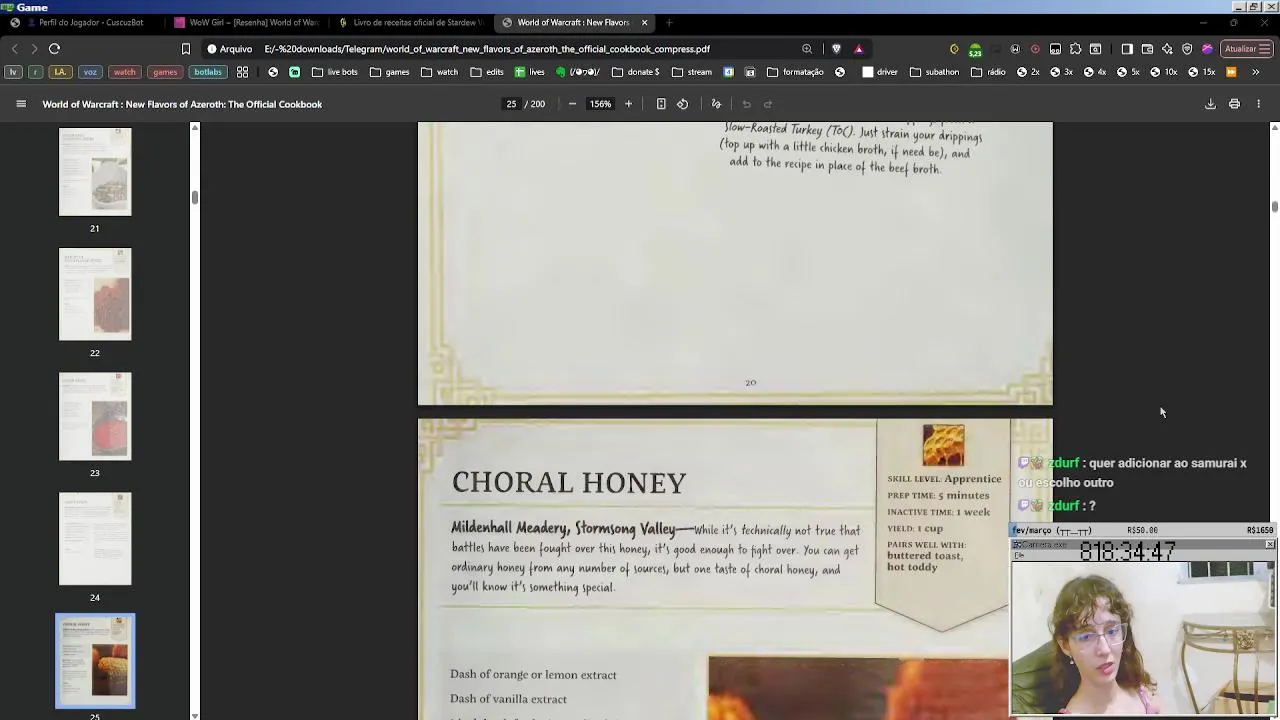1280x720 pixels.
Task: Zoom out the PDF with minus button
Action: (x=572, y=104)
